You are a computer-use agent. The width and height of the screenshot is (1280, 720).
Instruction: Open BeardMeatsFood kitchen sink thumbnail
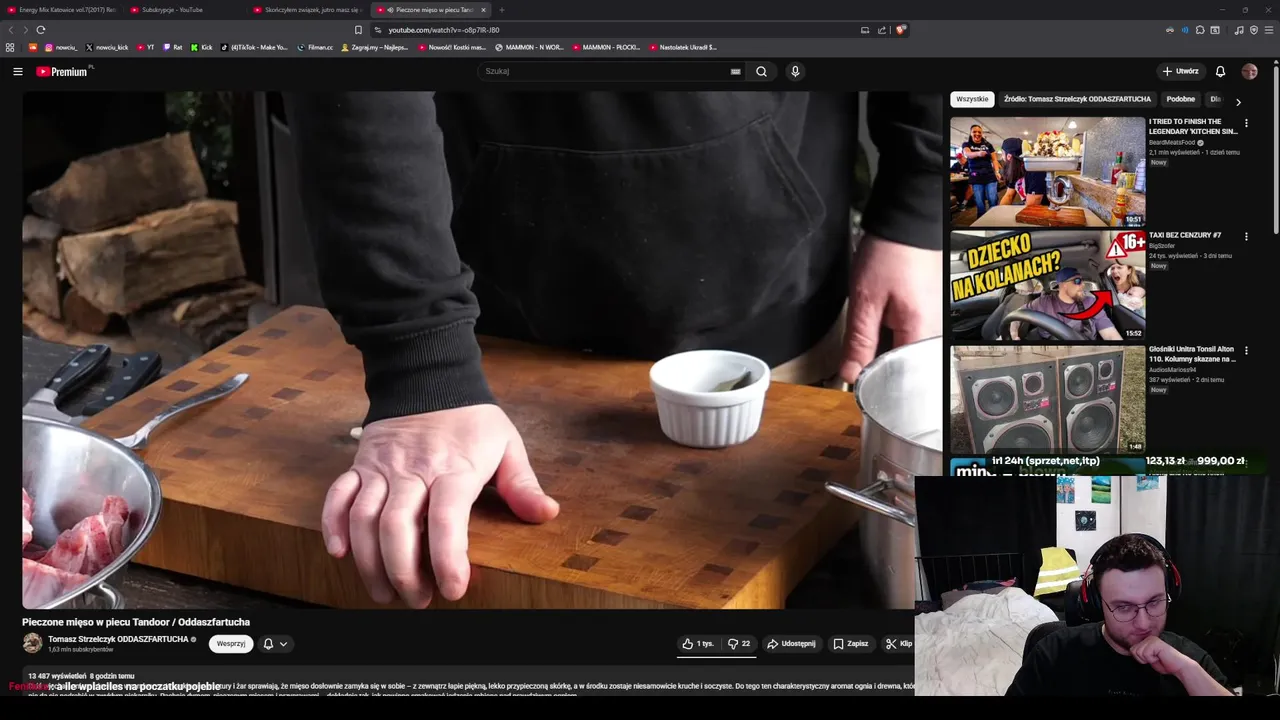click(x=1047, y=171)
